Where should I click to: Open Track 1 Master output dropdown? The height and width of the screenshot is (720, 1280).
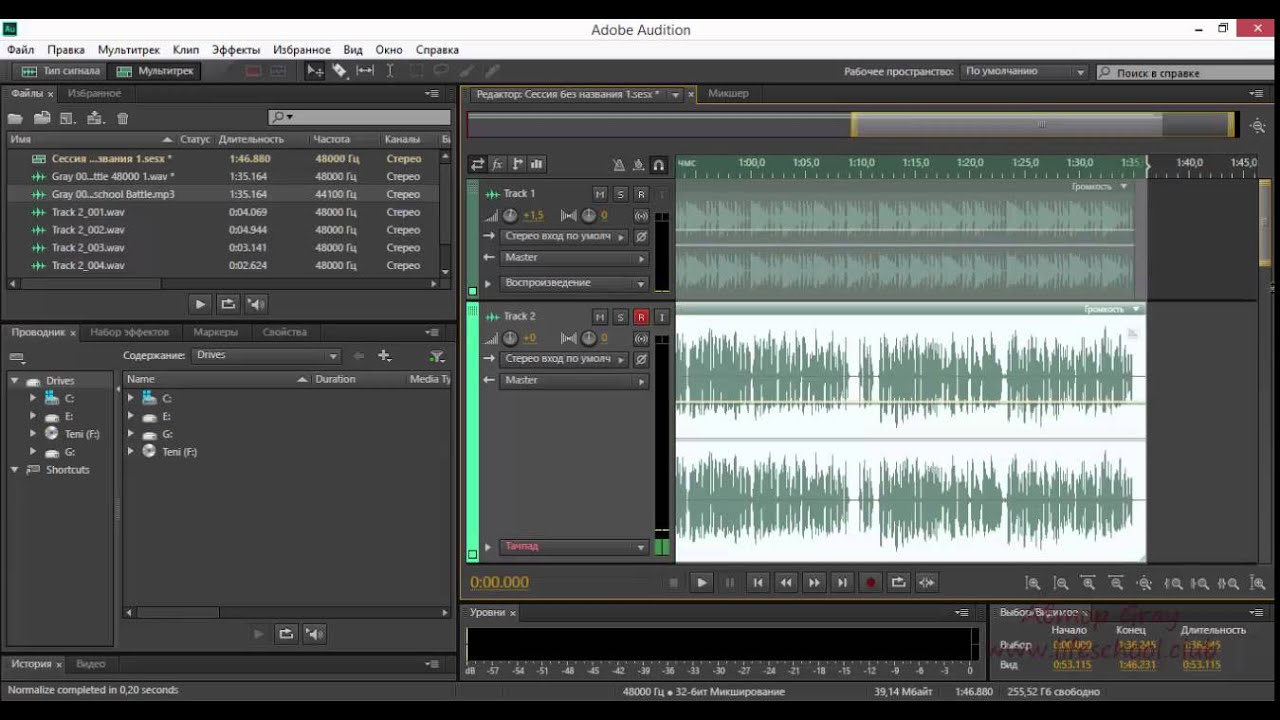coord(574,258)
